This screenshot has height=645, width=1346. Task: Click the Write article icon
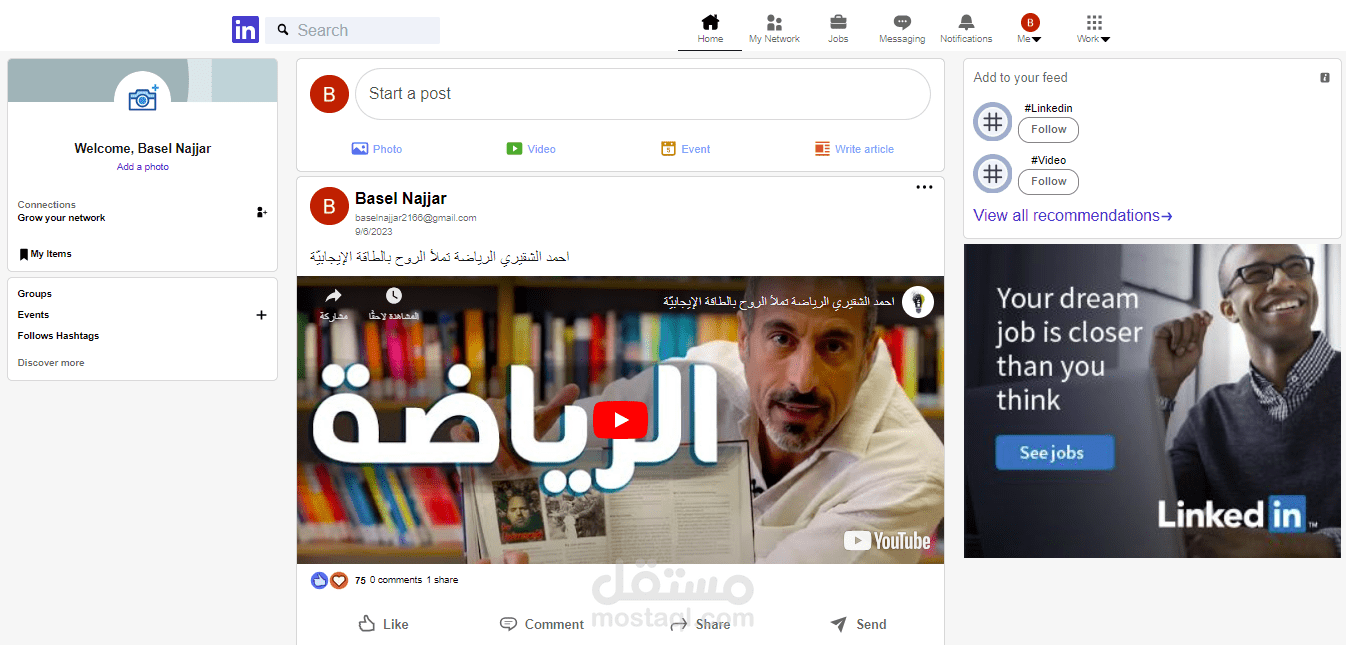pos(822,149)
